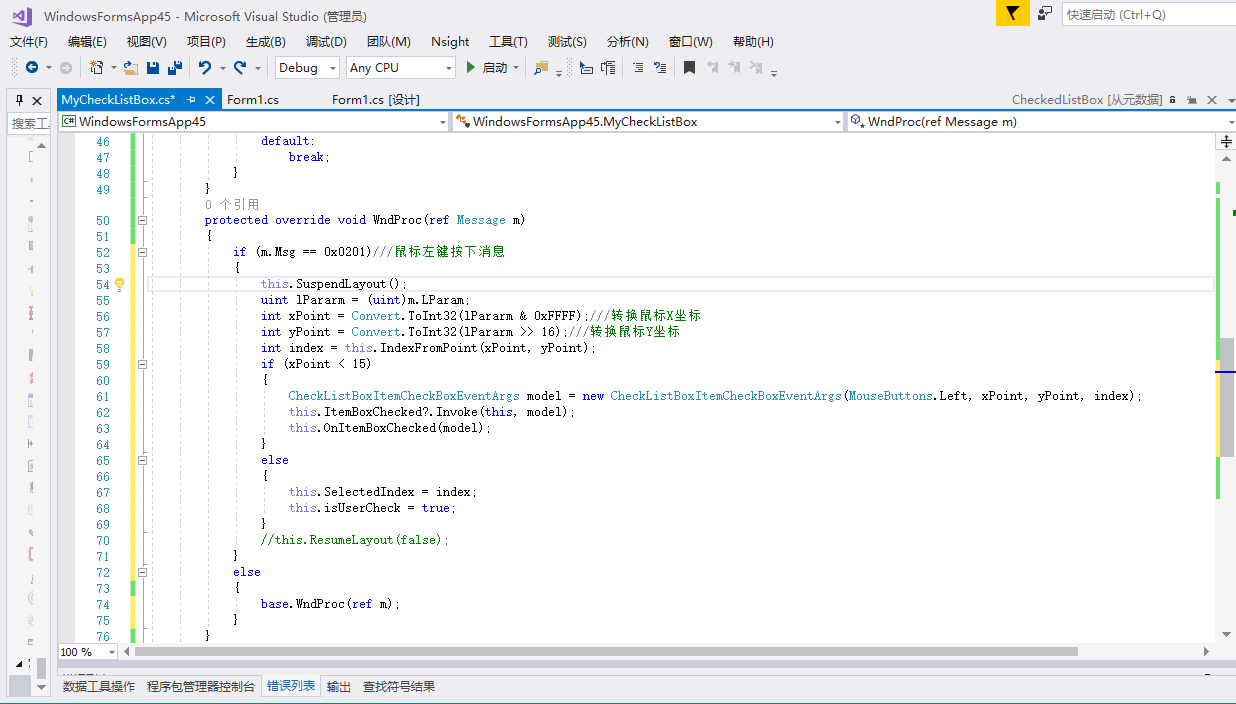Toggle a bookmark with the bookmark icon
Image resolution: width=1236 pixels, height=704 pixels.
click(x=689, y=68)
